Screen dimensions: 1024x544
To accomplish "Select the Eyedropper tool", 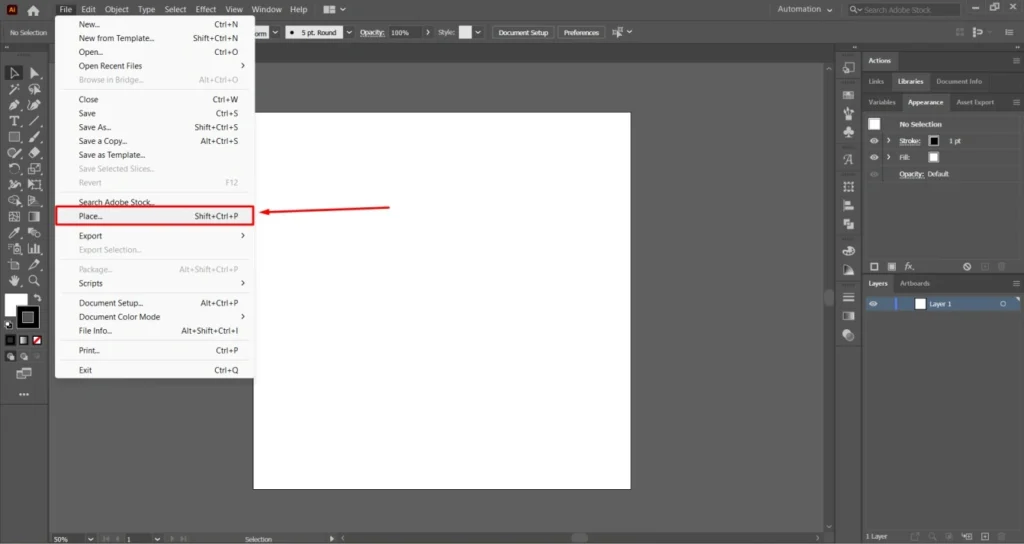I will pos(14,232).
